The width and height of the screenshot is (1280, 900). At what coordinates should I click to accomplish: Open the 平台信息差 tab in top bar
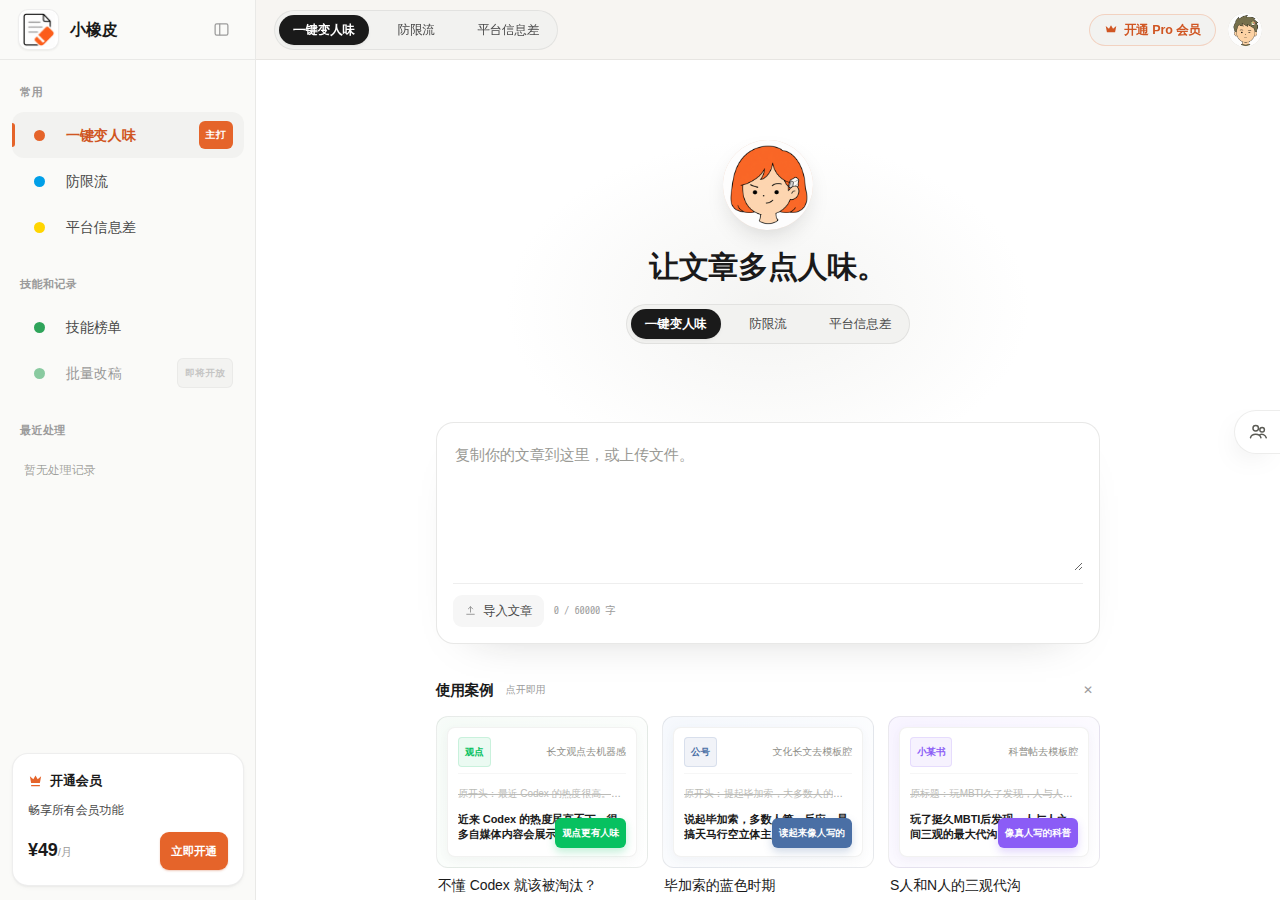coord(508,30)
